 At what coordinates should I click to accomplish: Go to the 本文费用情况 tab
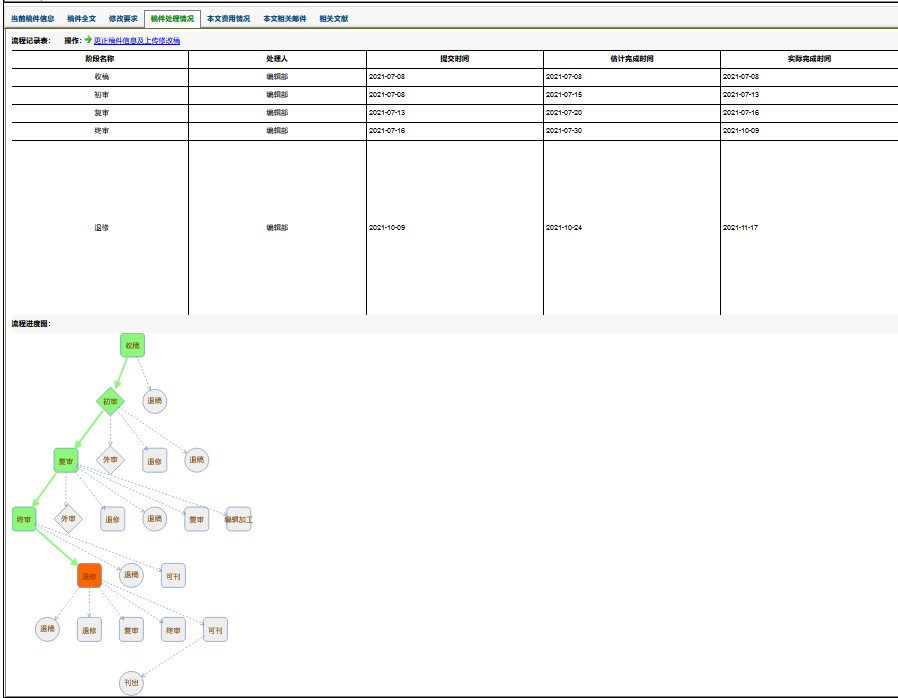228,18
